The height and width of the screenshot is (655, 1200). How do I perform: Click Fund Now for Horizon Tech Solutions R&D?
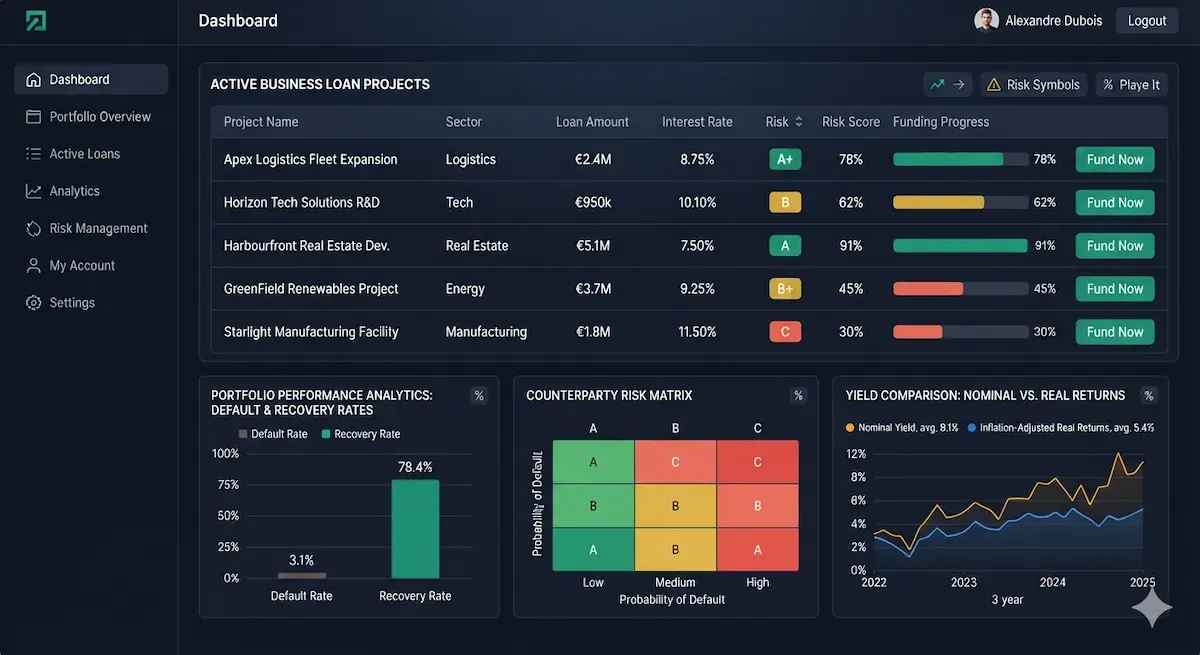[x=1115, y=203]
